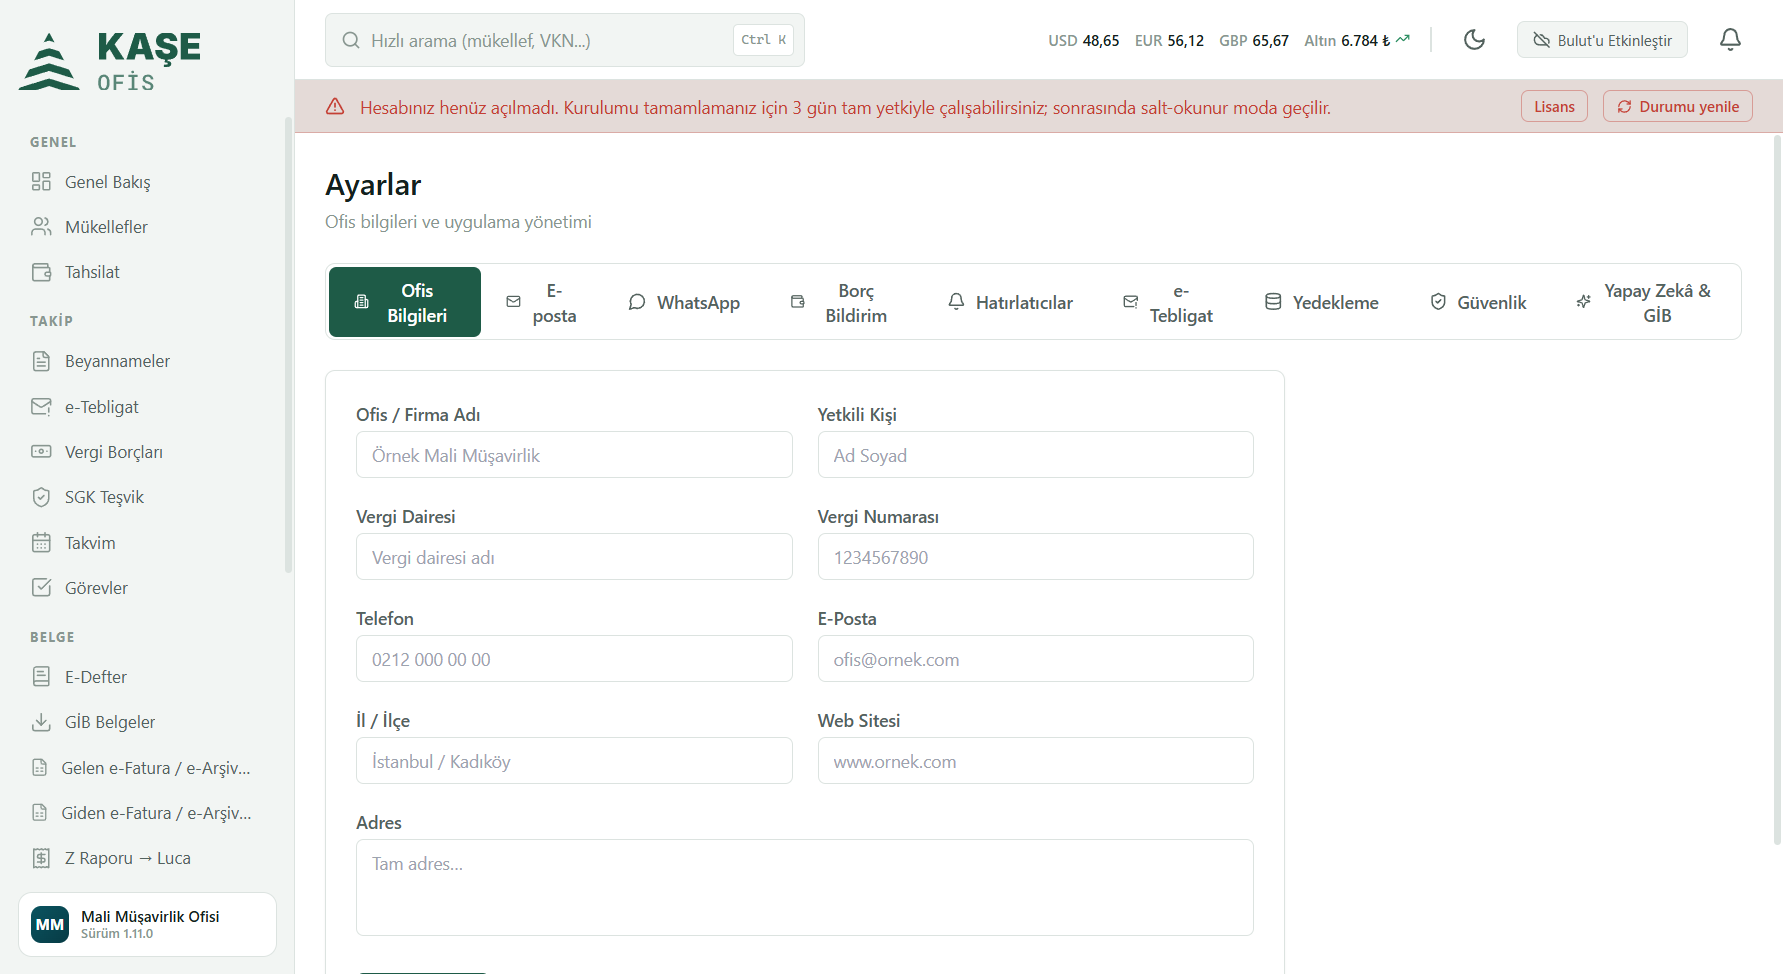Click the E-Posta input field
The image size is (1783, 974).
coord(1036,659)
